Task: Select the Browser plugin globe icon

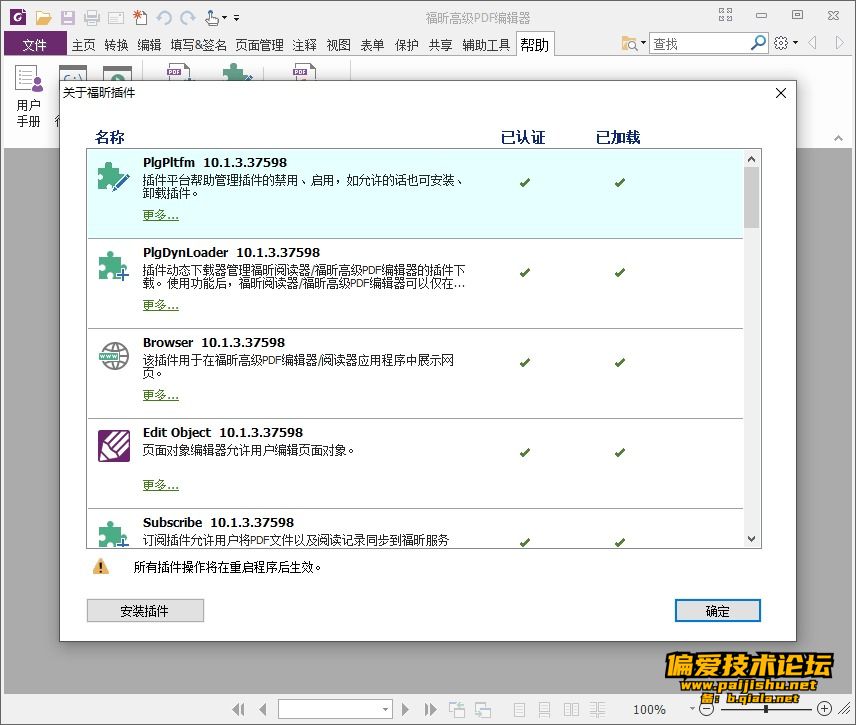Action: point(114,356)
